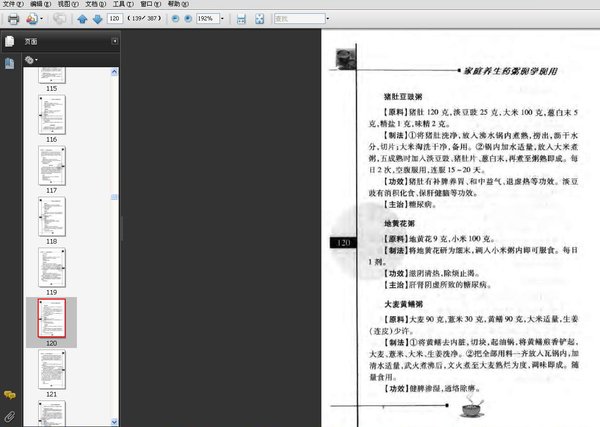Collapse the 页面 panel with its corner button

tap(115, 41)
